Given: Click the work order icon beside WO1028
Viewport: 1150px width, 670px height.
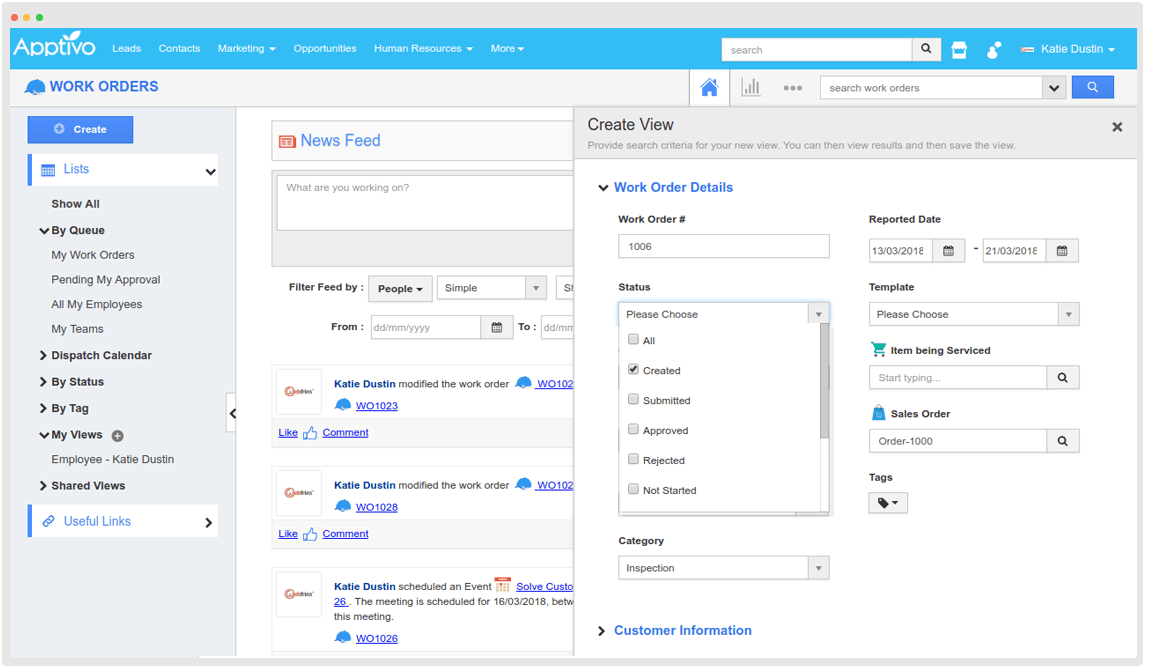Looking at the screenshot, I should click(344, 507).
